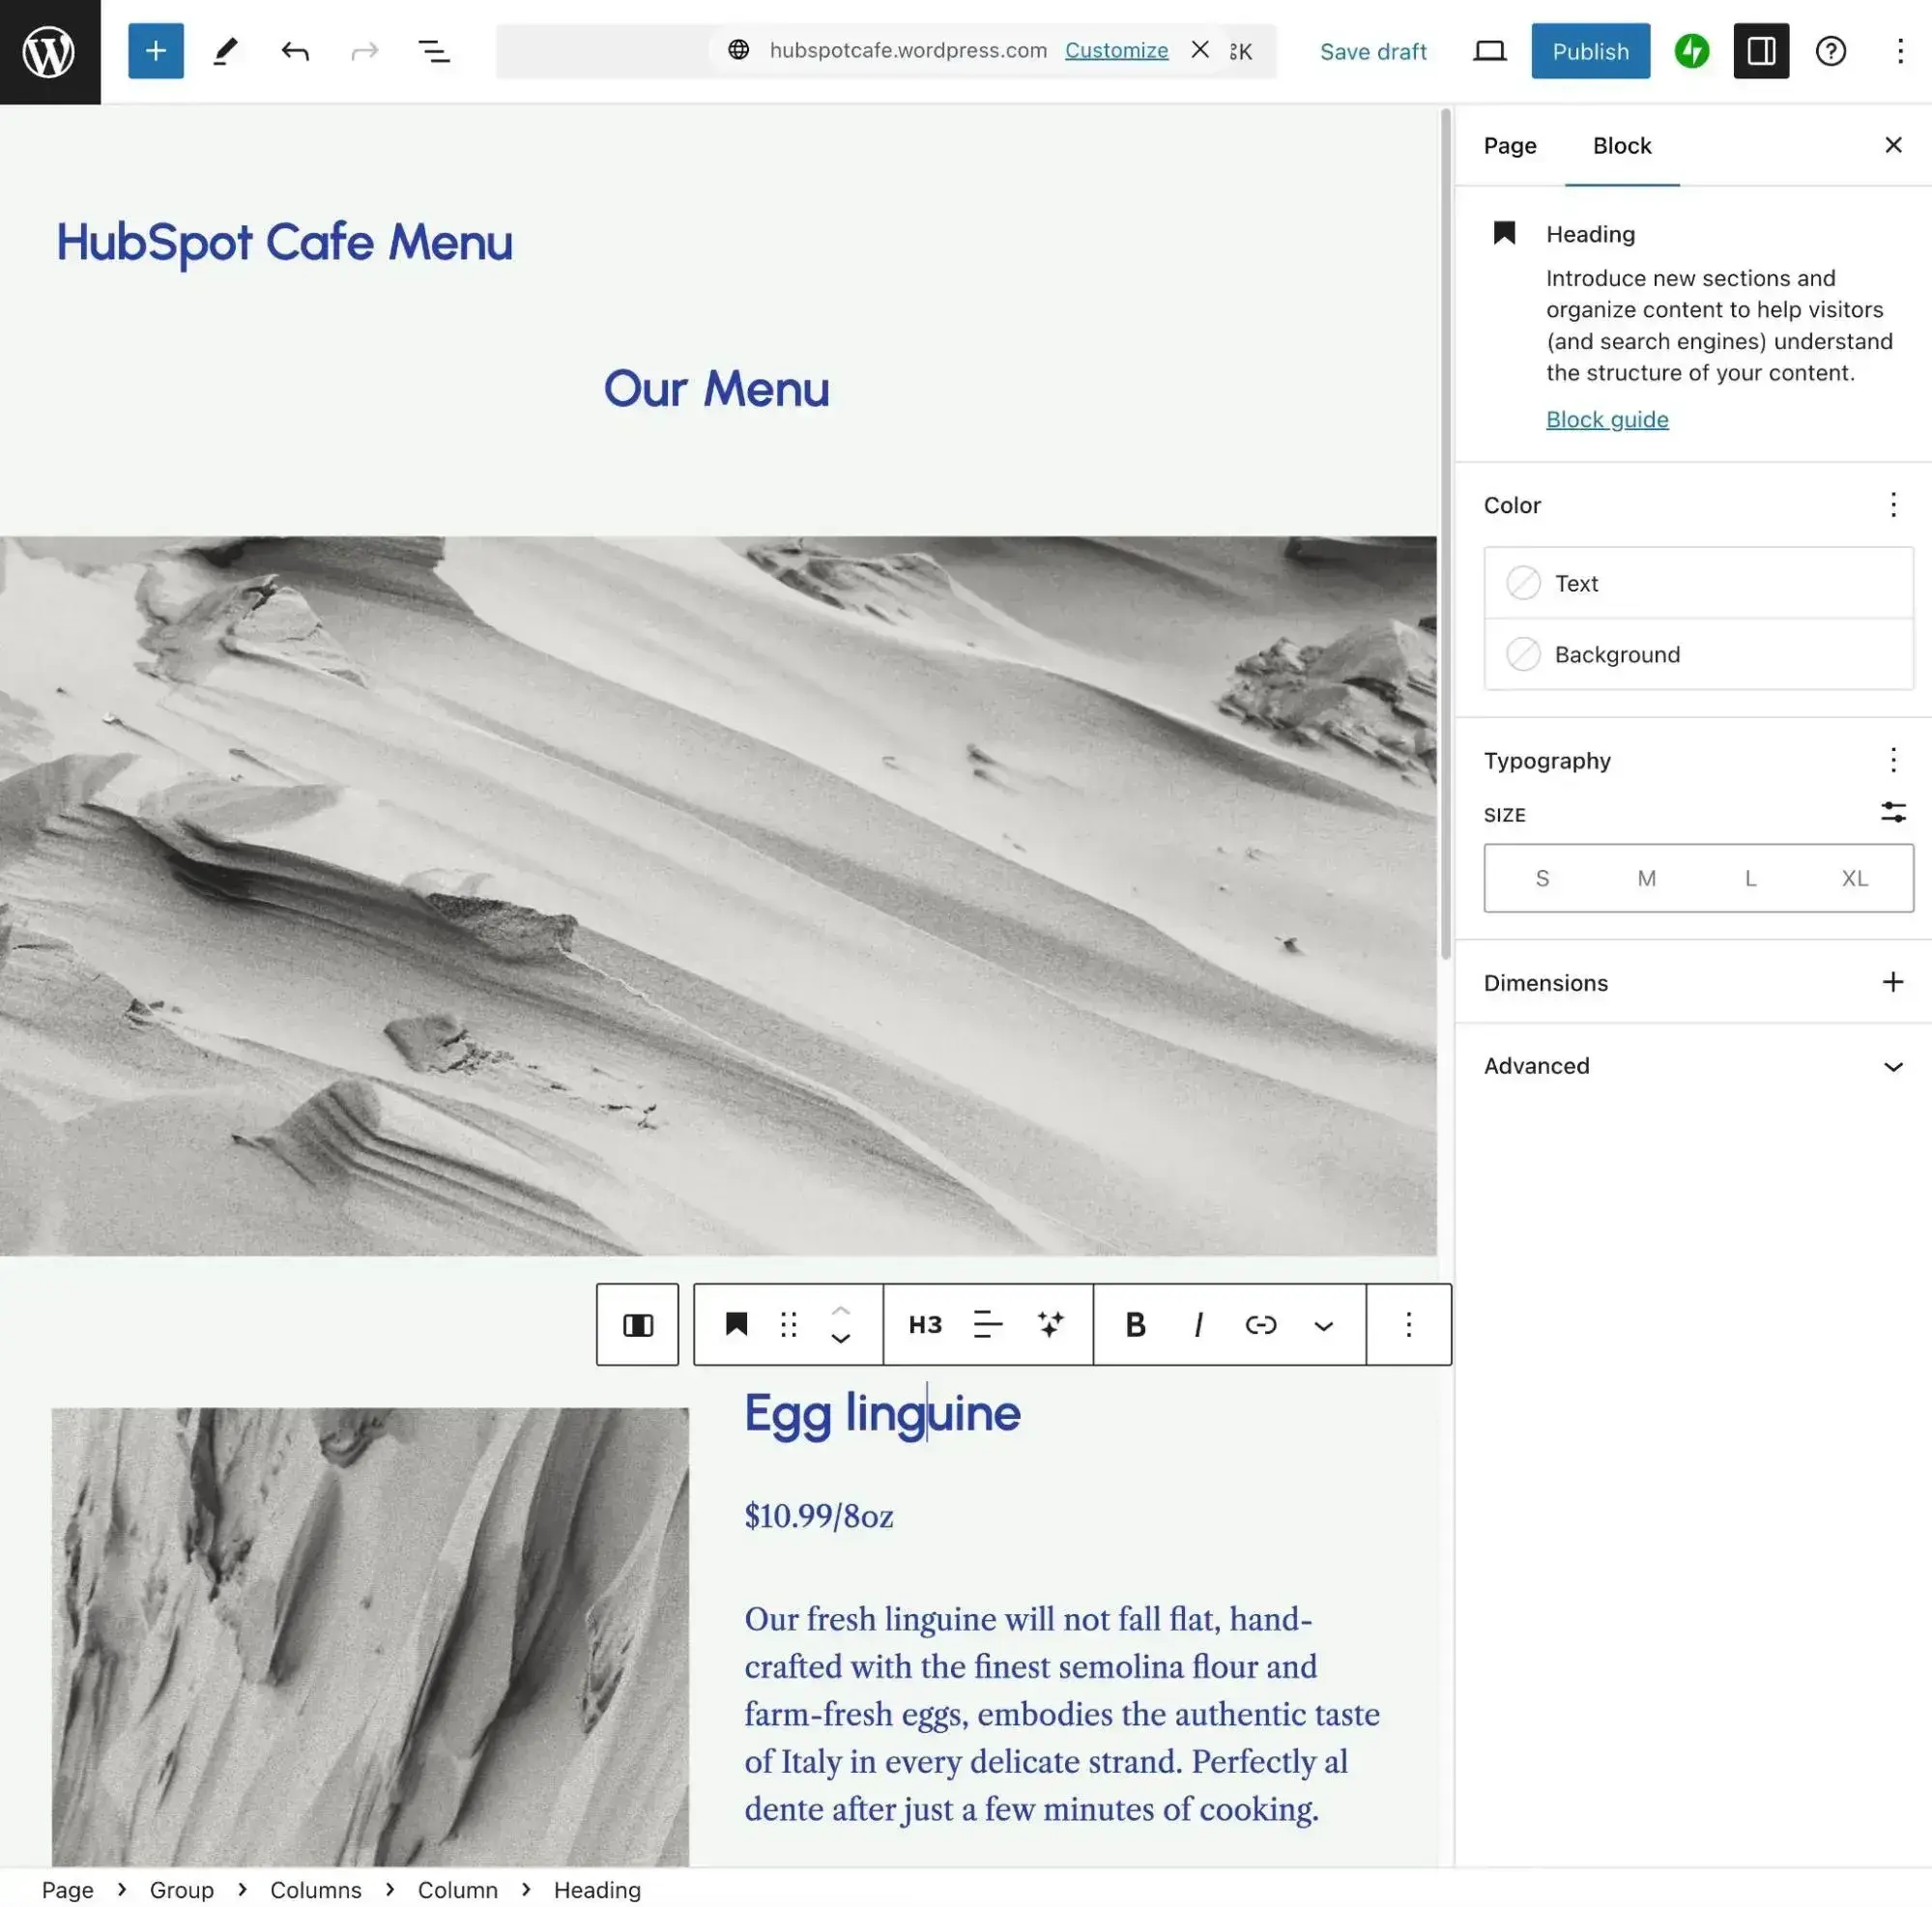Enable the desktop preview view
This screenshot has height=1907, width=1932.
1489,51
